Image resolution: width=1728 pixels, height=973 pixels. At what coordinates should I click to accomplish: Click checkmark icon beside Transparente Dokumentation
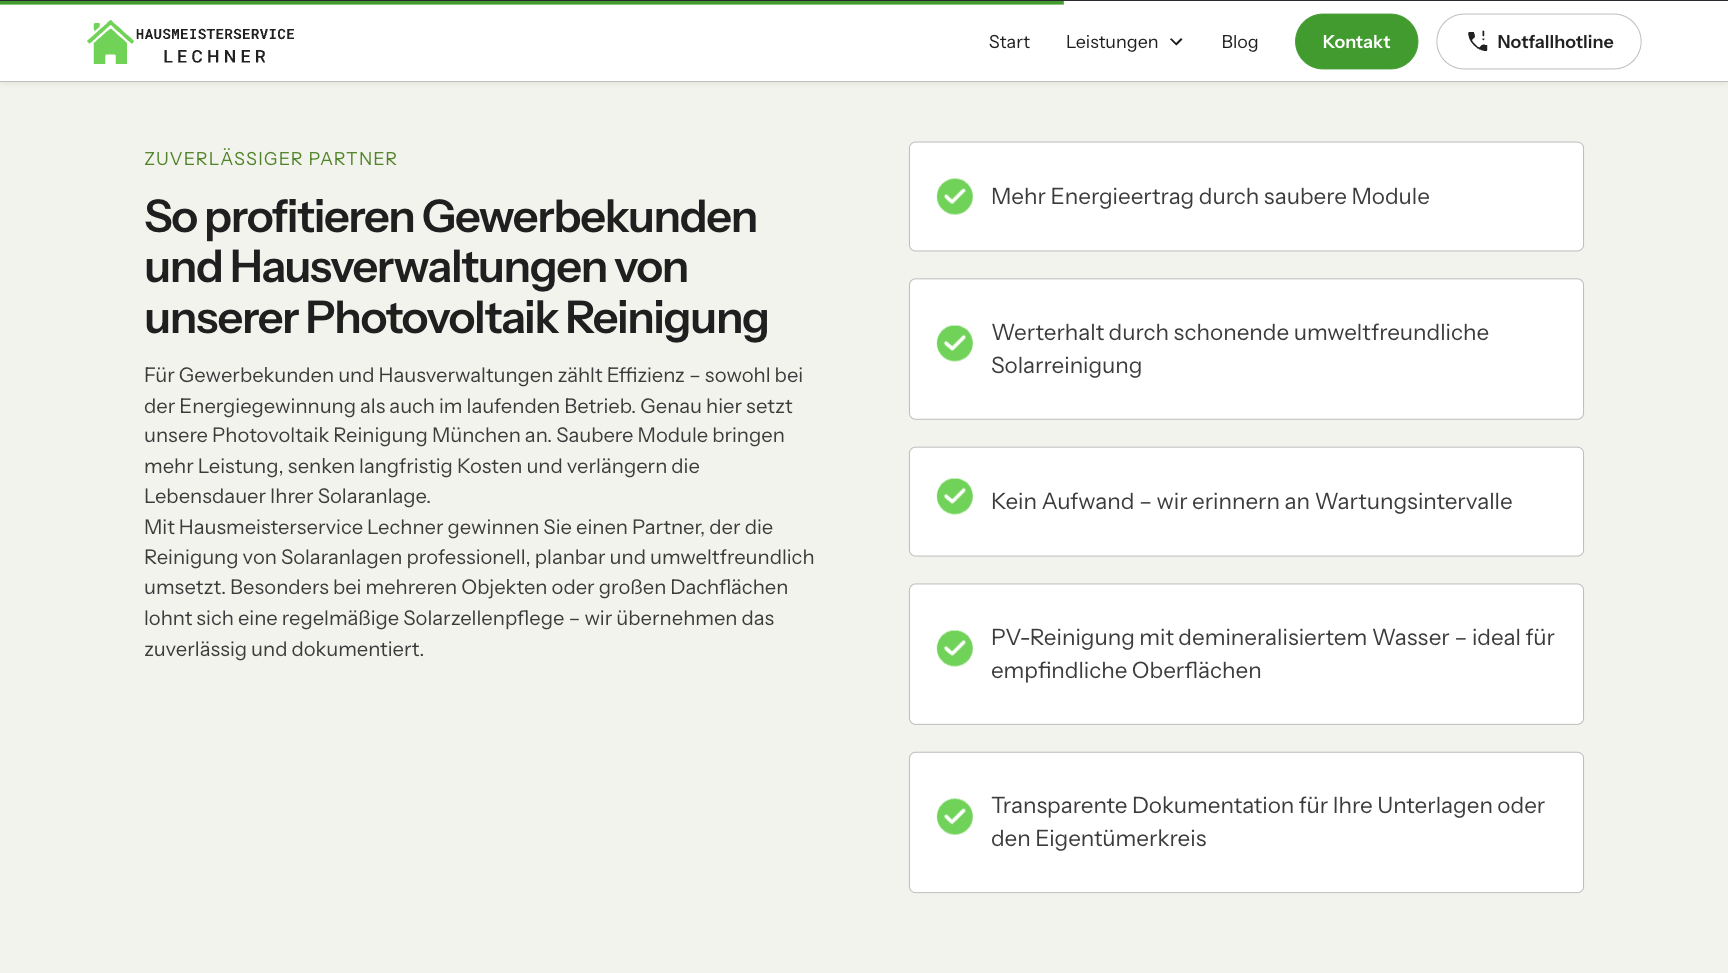[955, 816]
